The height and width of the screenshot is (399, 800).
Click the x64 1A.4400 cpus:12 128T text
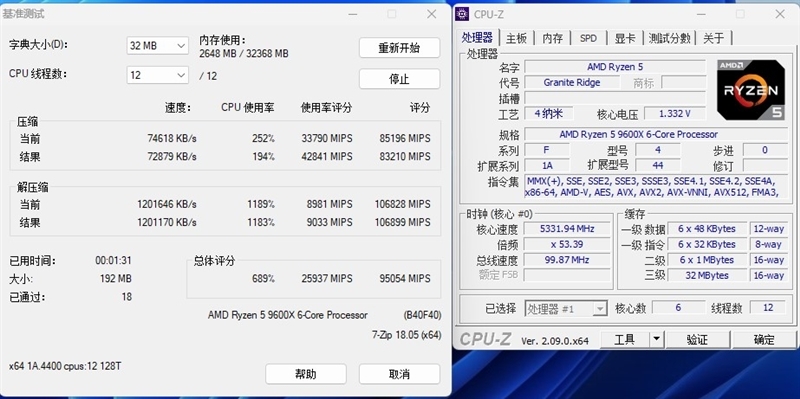pos(65,366)
